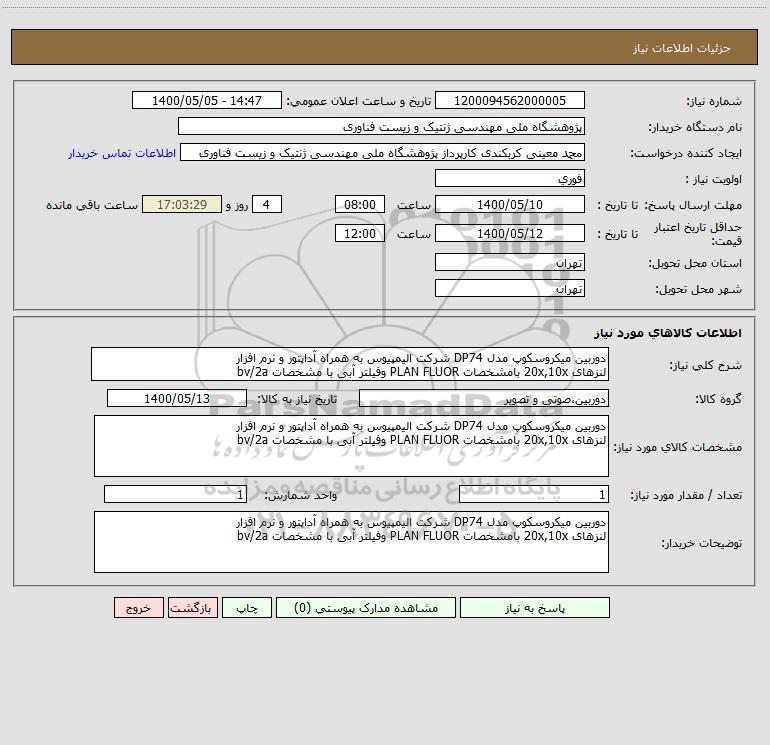Screen dimensions: 770x745
Task: Click the پاسخ به نیاز button
Action: [x=534, y=607]
